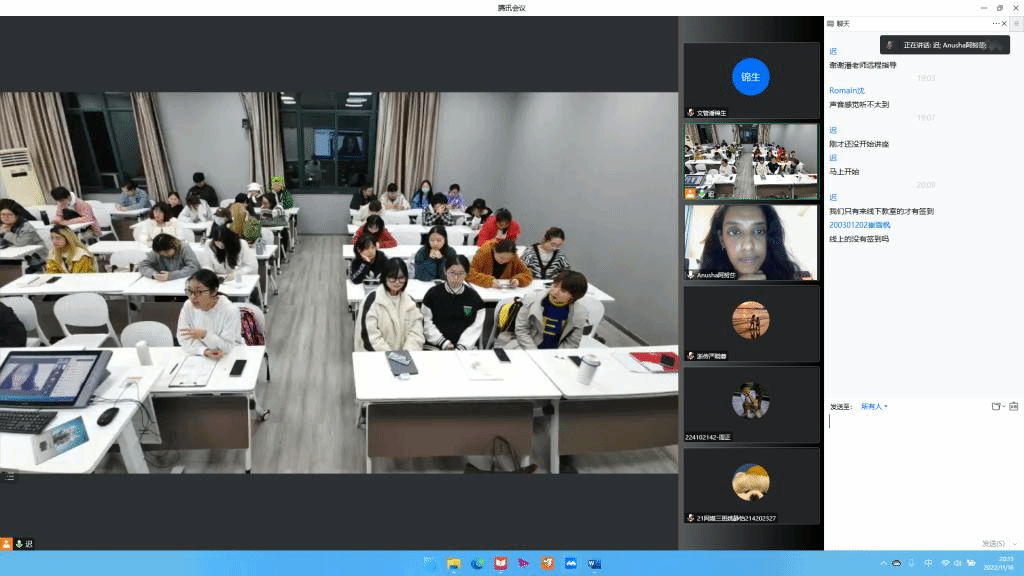Viewport: 1024px width, 576px height.
Task: Click the 发送(S) send button
Action: tap(992, 543)
